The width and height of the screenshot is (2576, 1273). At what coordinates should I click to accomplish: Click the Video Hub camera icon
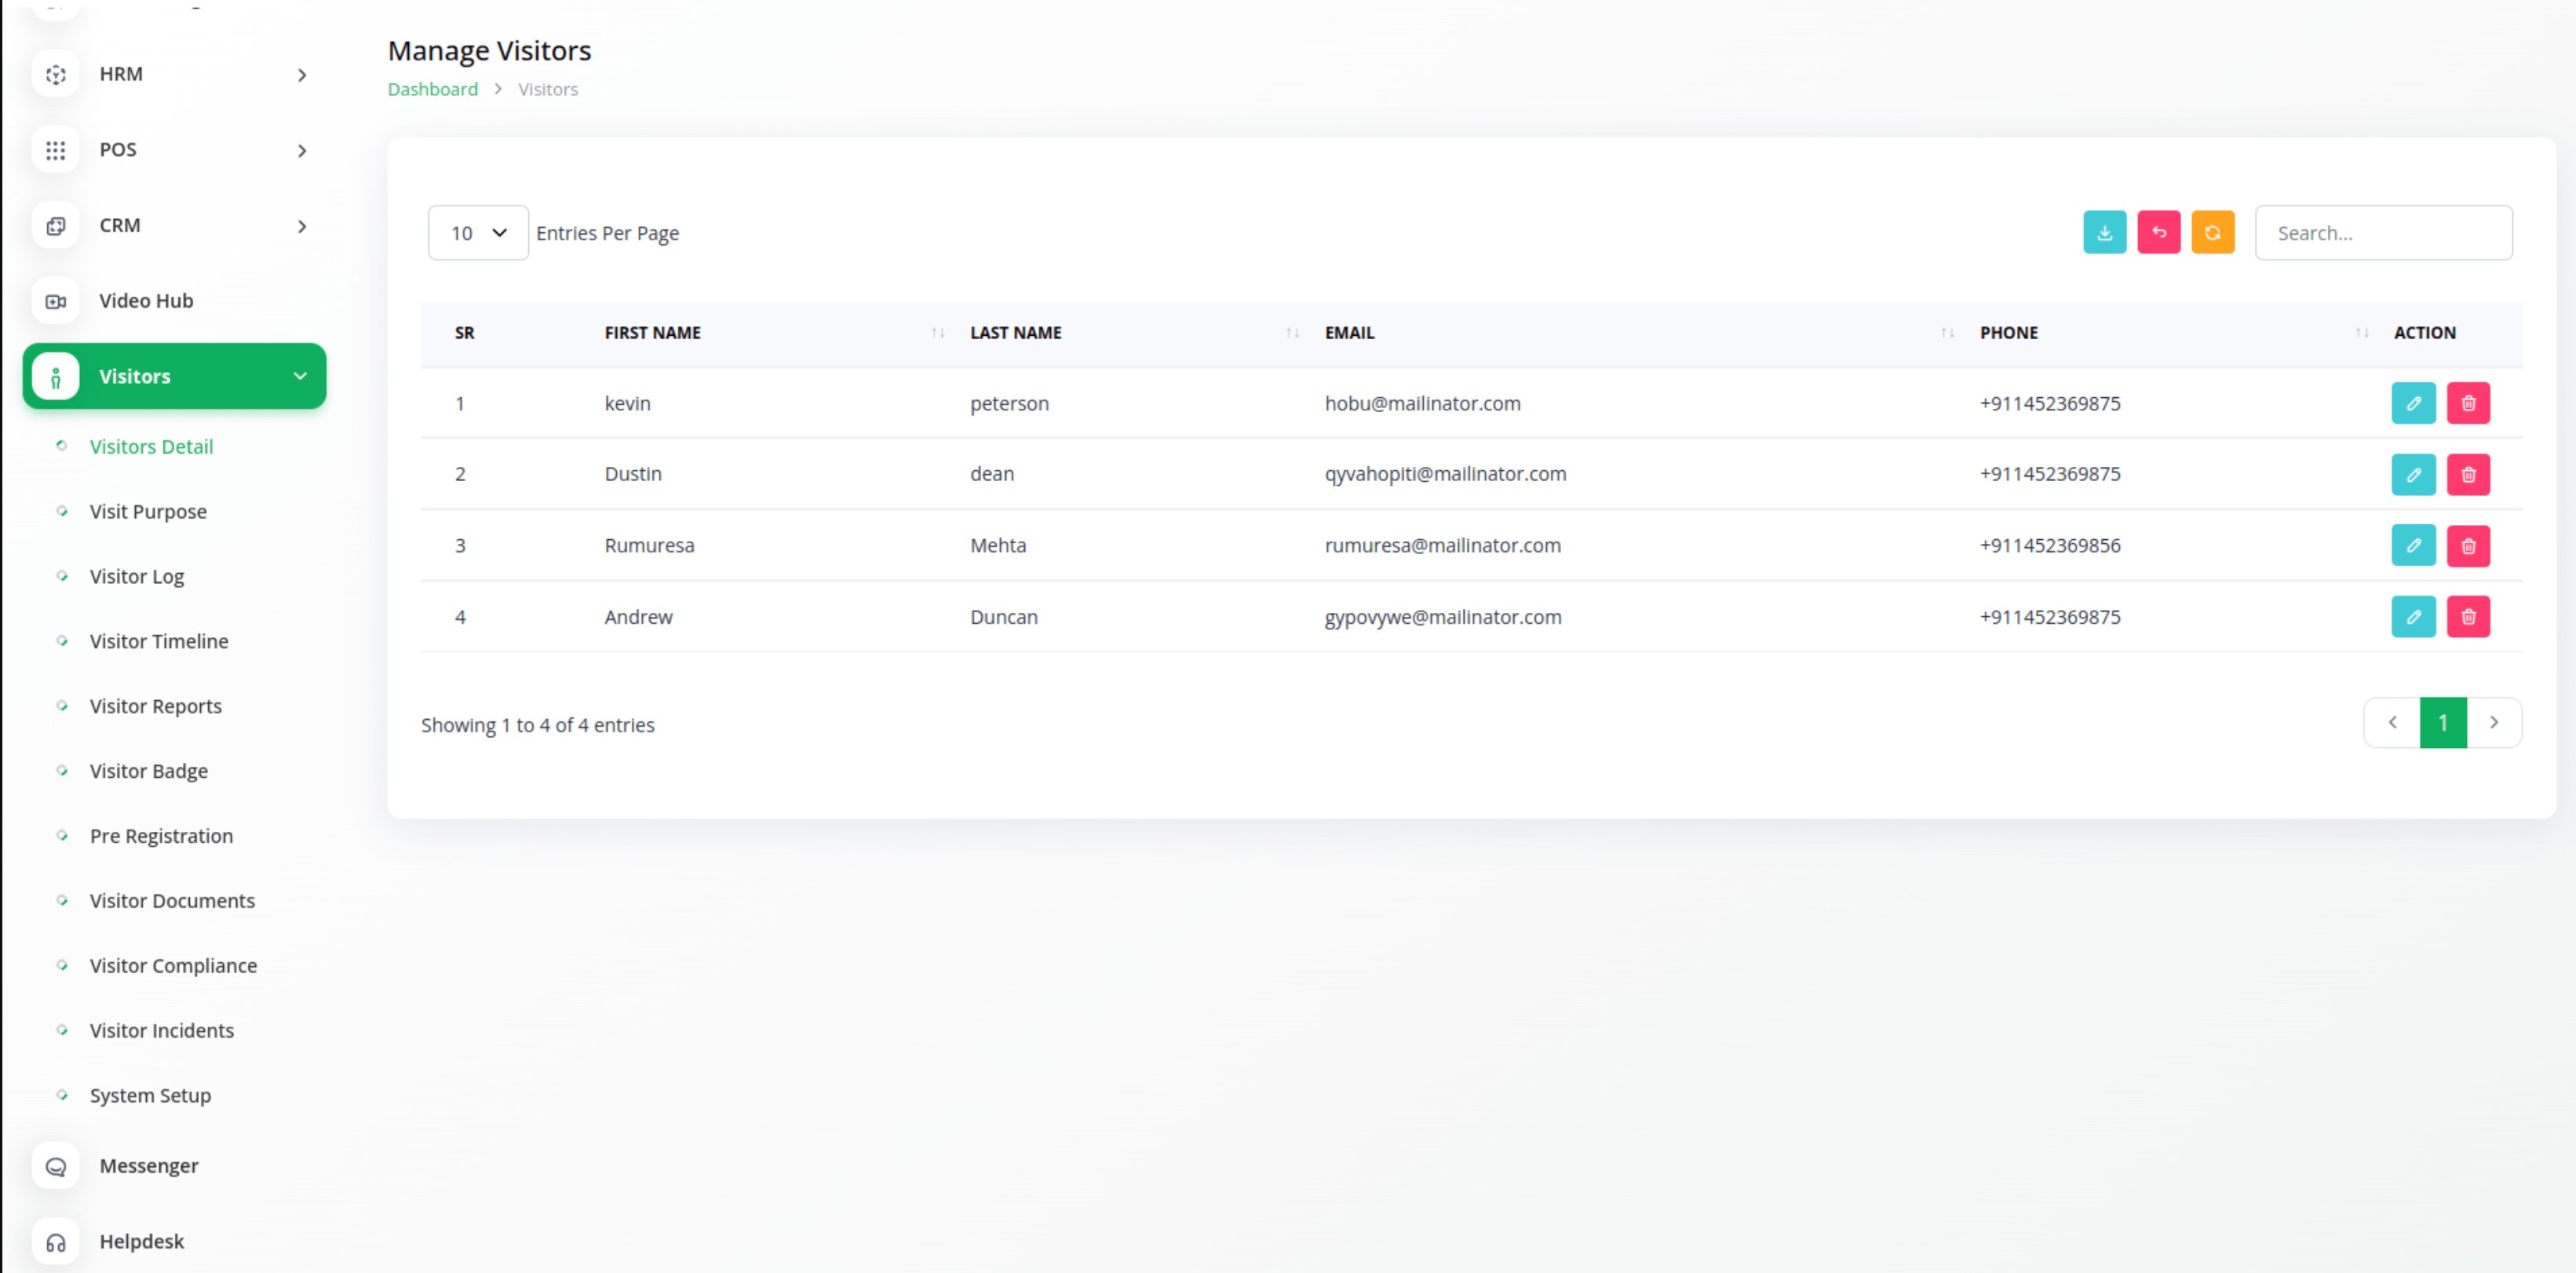56,301
